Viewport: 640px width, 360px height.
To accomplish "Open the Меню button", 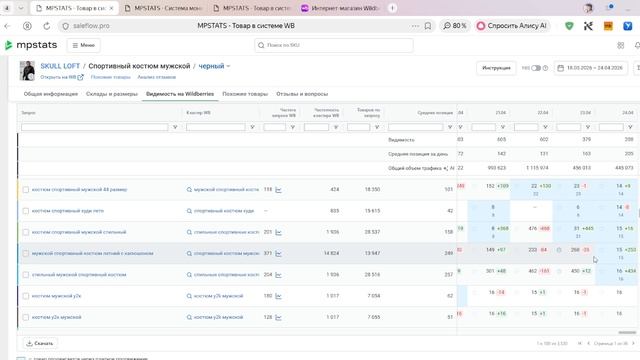I will pyautogui.click(x=84, y=45).
